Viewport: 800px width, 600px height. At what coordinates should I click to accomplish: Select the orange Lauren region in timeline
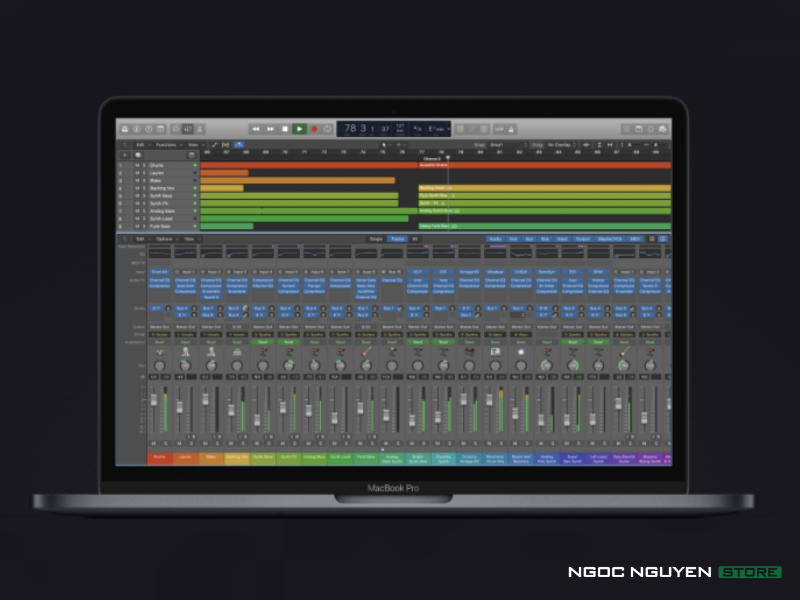(224, 173)
